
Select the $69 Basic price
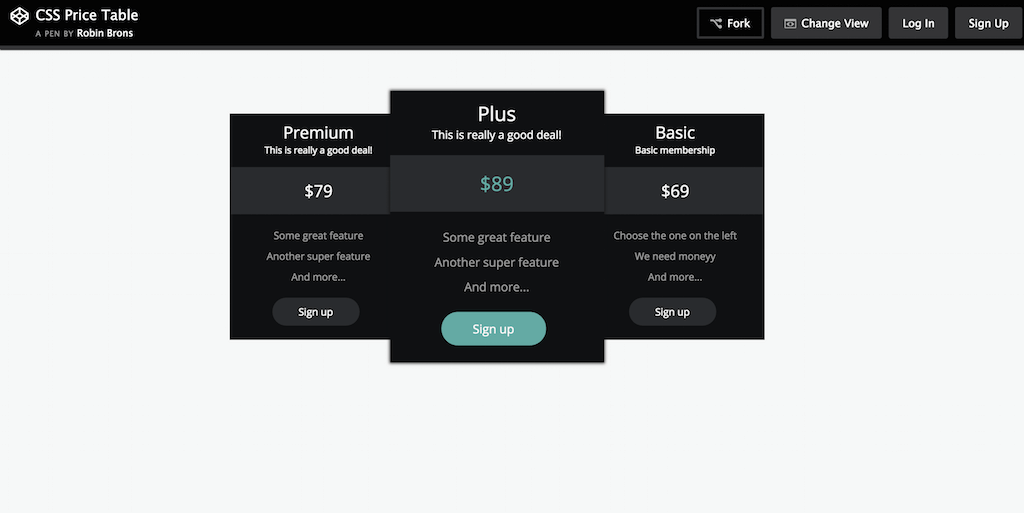pos(675,191)
